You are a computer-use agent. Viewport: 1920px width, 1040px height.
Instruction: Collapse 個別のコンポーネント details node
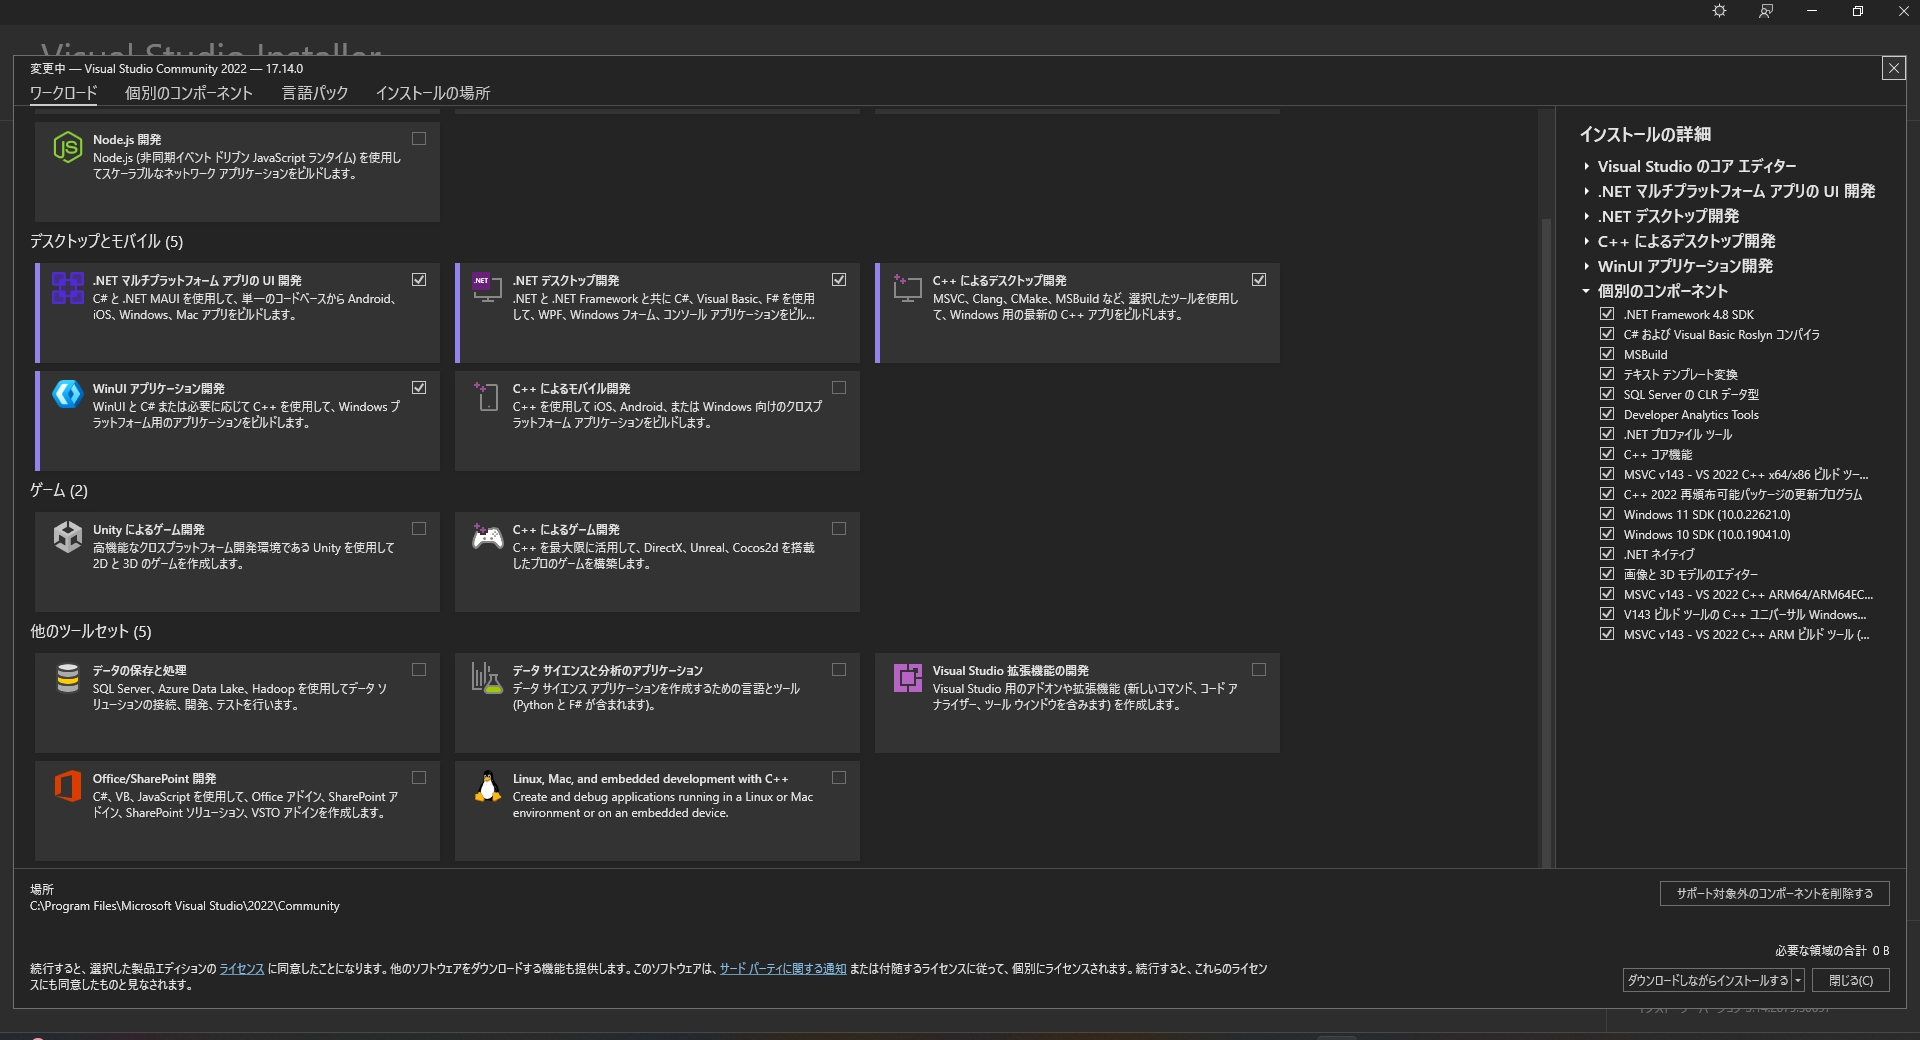pyautogui.click(x=1587, y=292)
